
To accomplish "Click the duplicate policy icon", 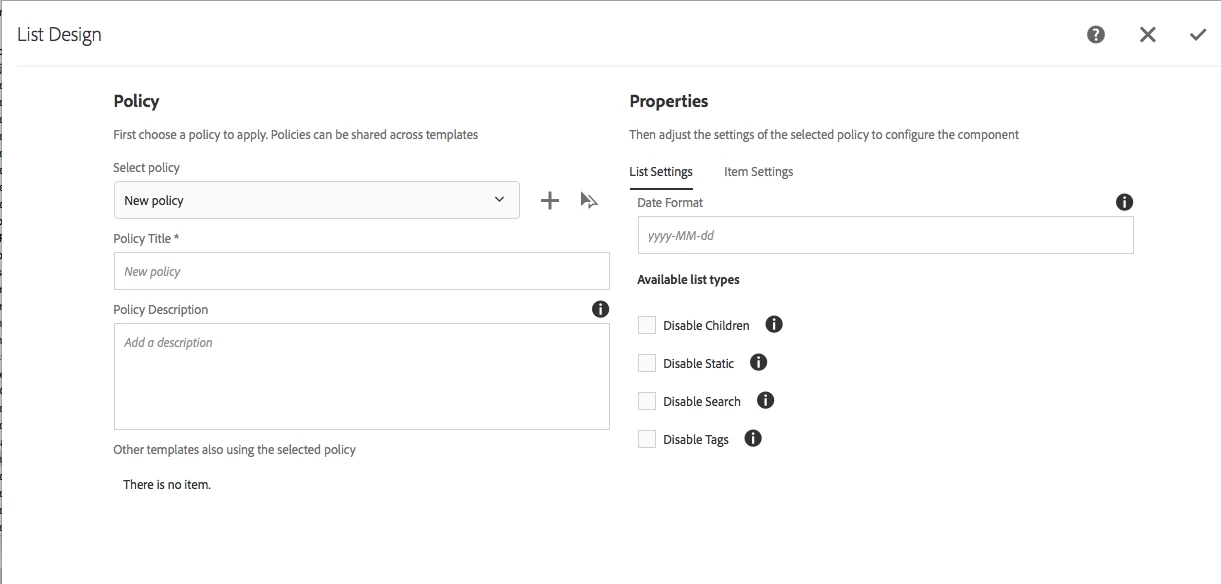I will (589, 201).
